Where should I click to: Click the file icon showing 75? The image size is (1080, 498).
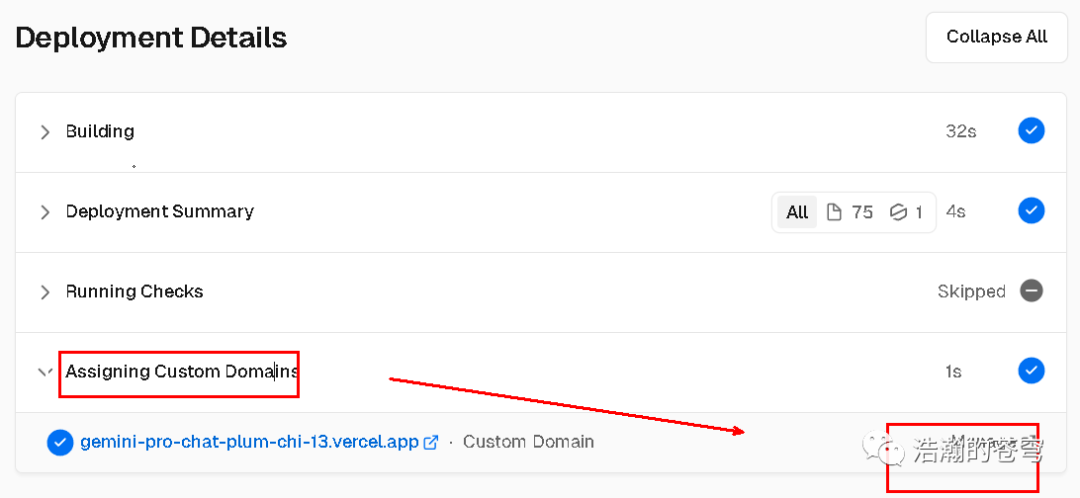pos(834,212)
